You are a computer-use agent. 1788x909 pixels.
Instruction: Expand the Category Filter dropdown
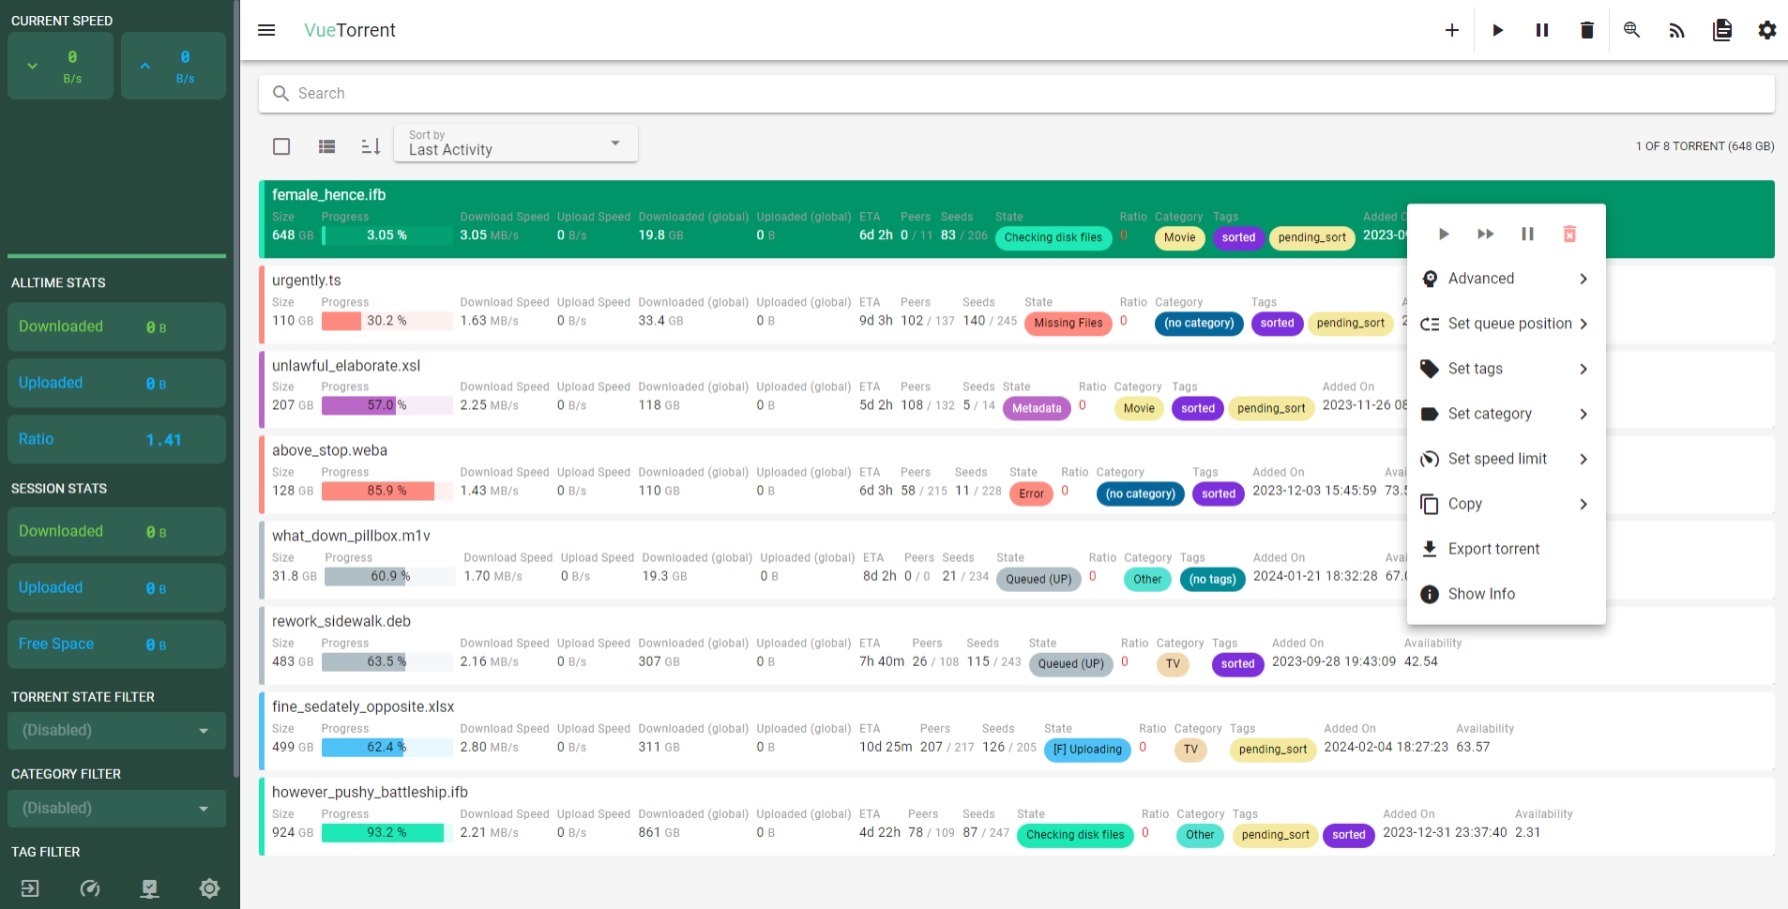pyautogui.click(x=116, y=808)
